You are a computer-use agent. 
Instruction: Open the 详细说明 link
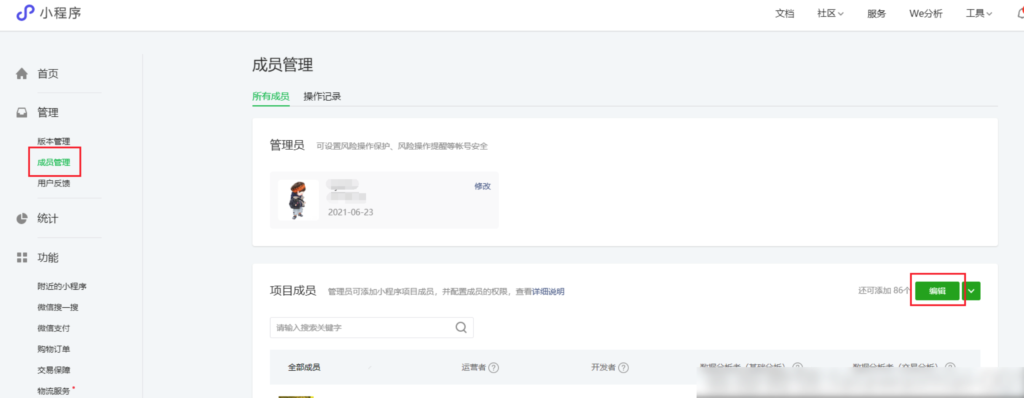[x=548, y=291]
